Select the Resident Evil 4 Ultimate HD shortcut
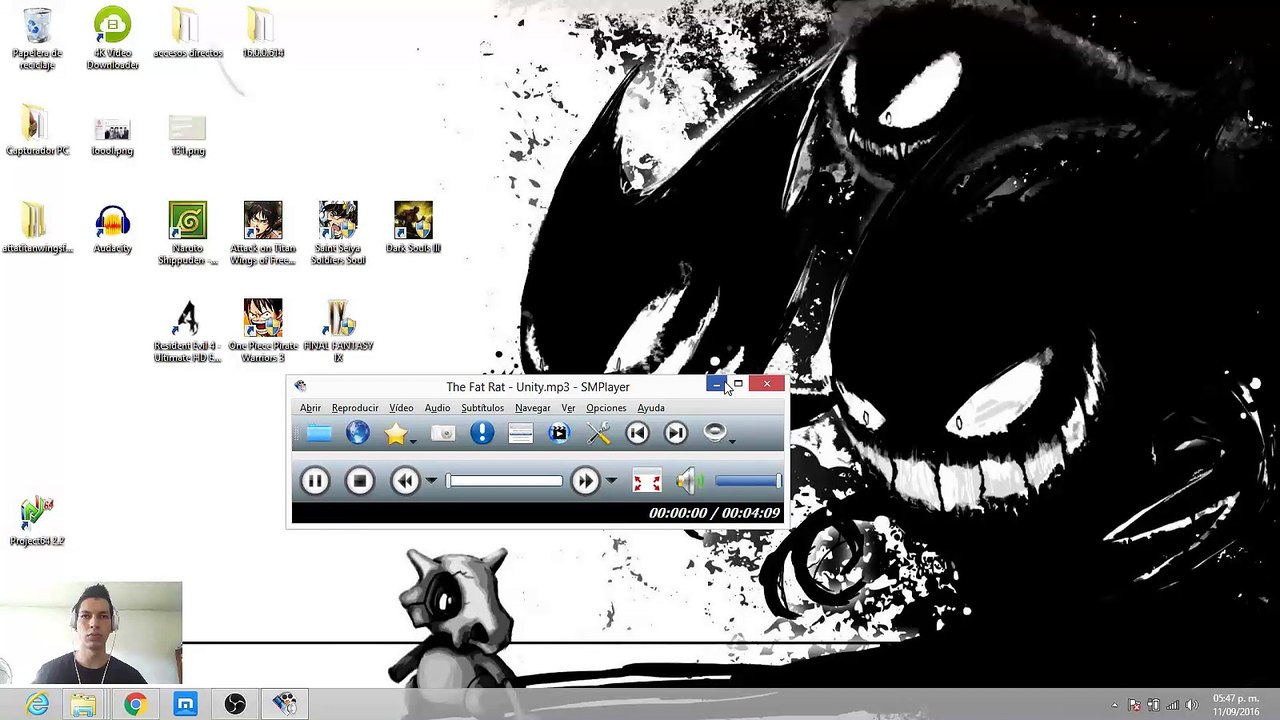Screen dimensions: 1280x720 coord(187,332)
